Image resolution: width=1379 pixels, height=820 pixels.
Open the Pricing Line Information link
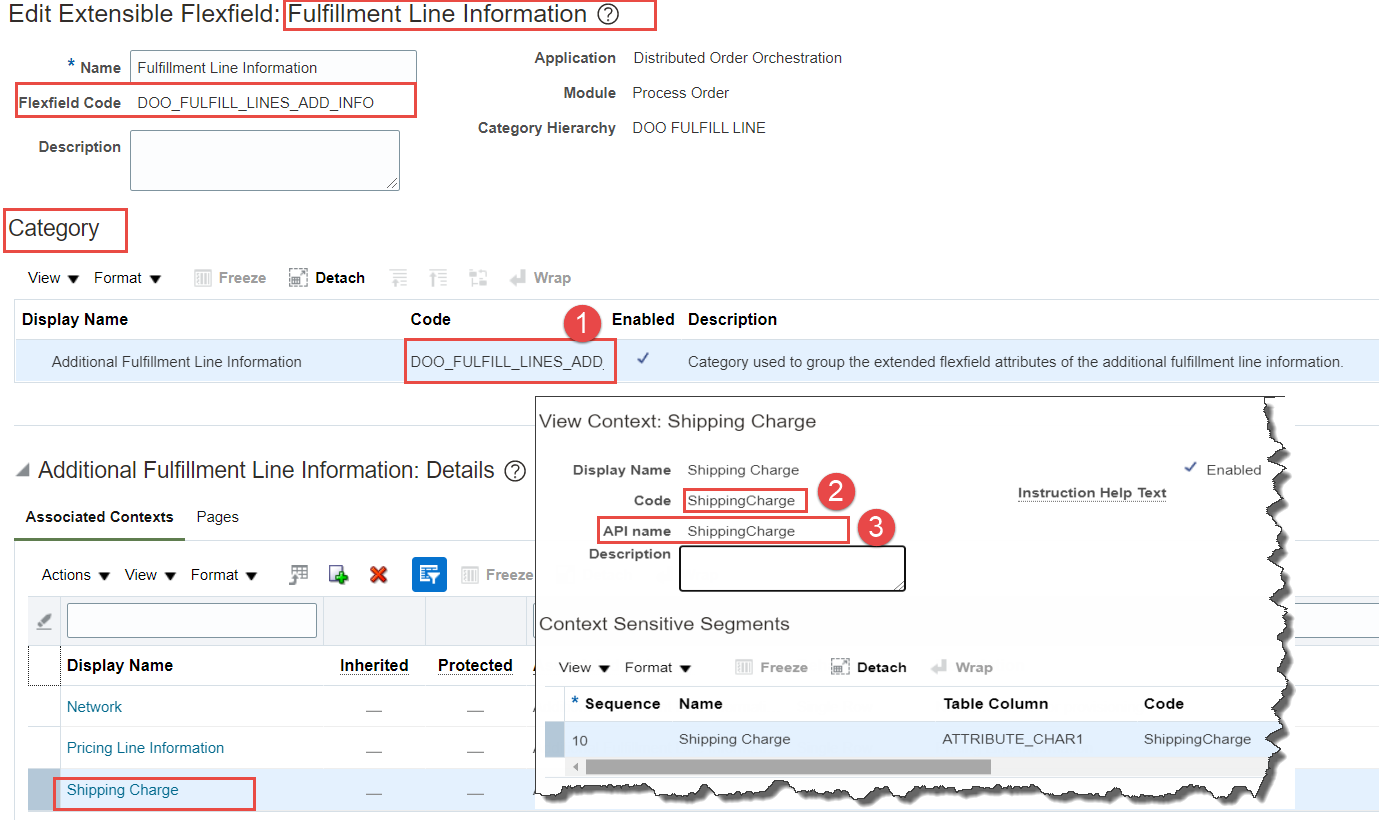pos(145,748)
